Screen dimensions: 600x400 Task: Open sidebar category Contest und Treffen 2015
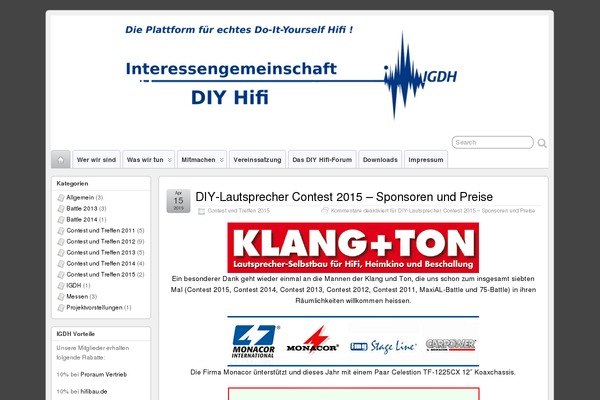point(101,275)
